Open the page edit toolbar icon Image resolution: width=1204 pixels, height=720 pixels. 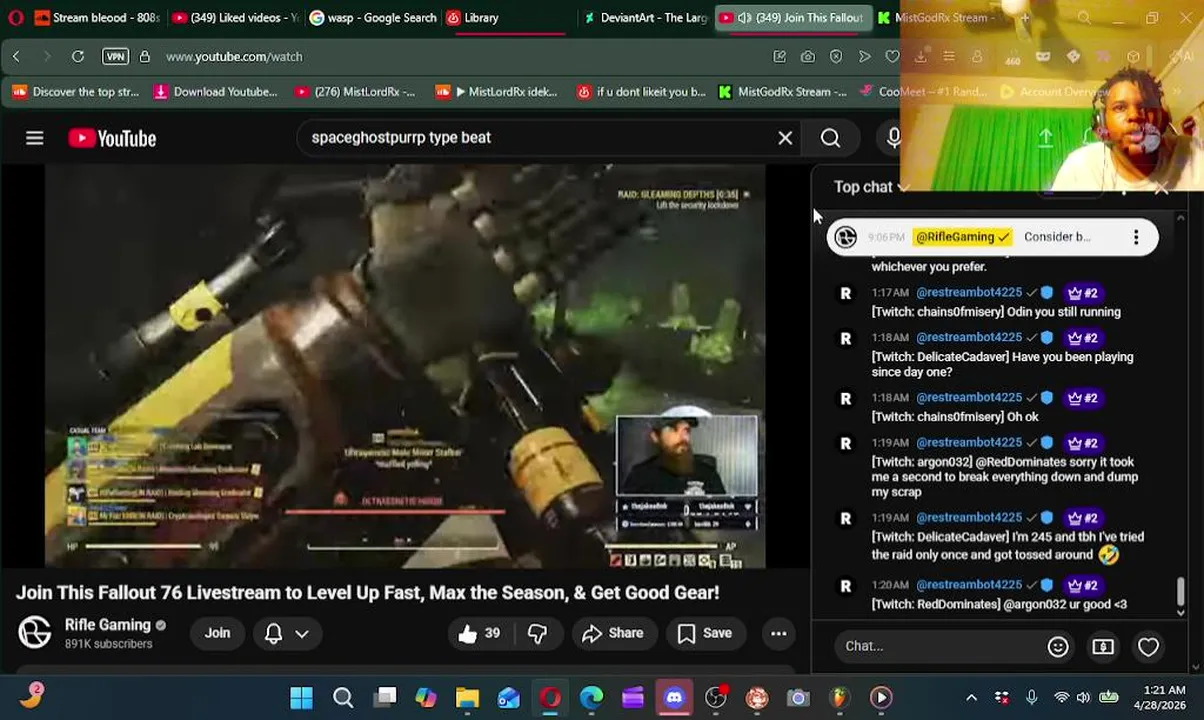tap(779, 57)
